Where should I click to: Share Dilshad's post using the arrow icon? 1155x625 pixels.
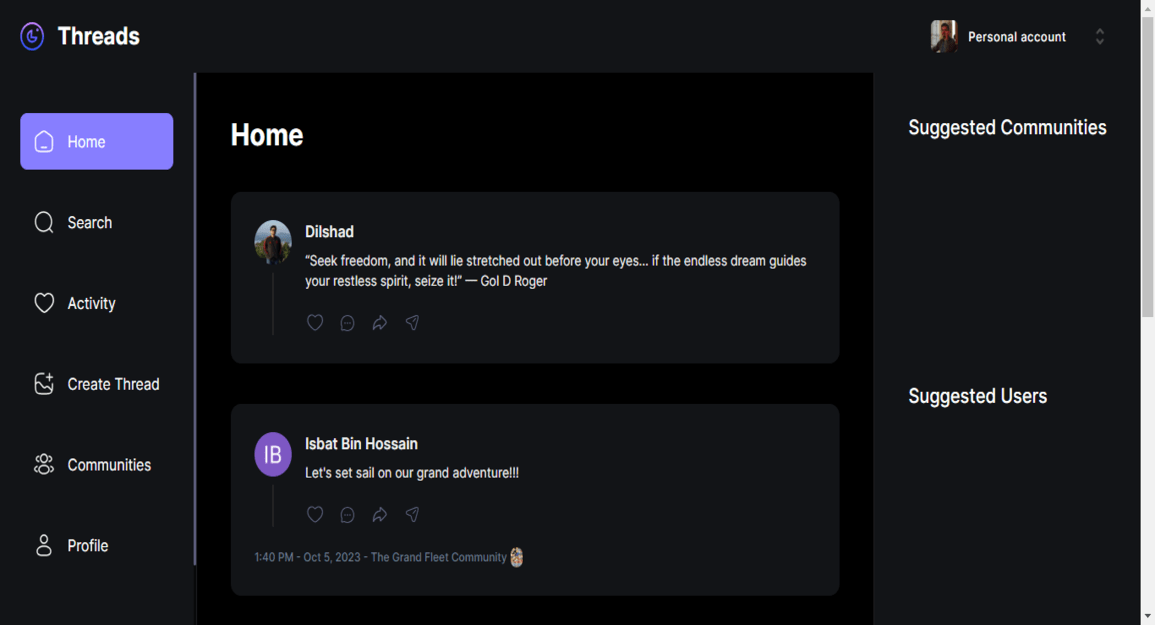click(x=379, y=322)
